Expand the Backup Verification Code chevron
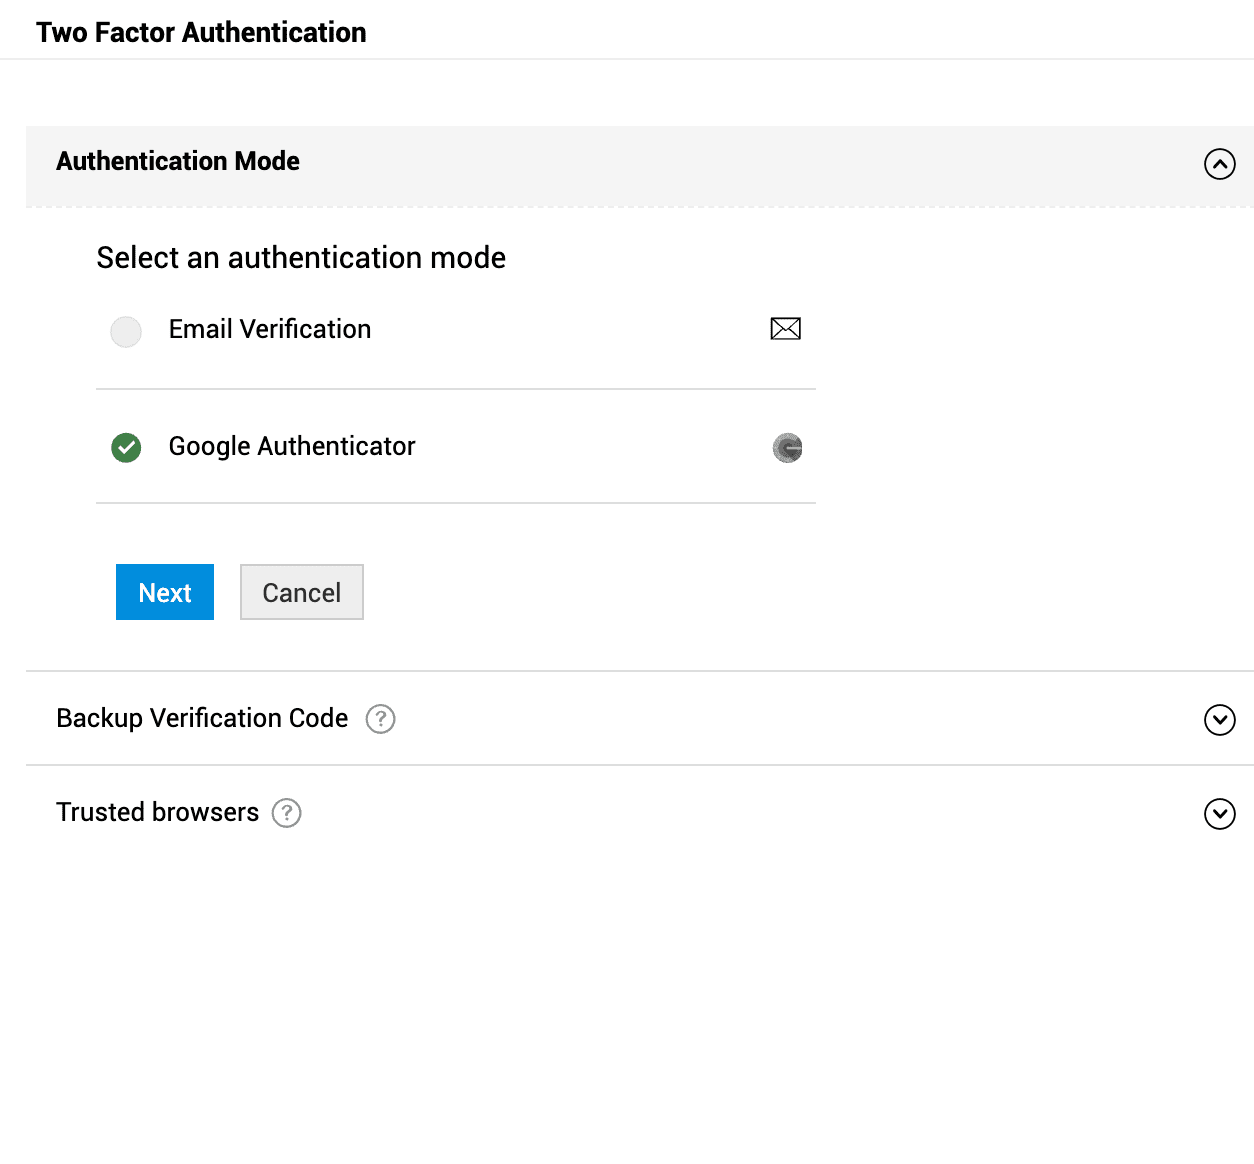The height and width of the screenshot is (1164, 1254). (1219, 720)
